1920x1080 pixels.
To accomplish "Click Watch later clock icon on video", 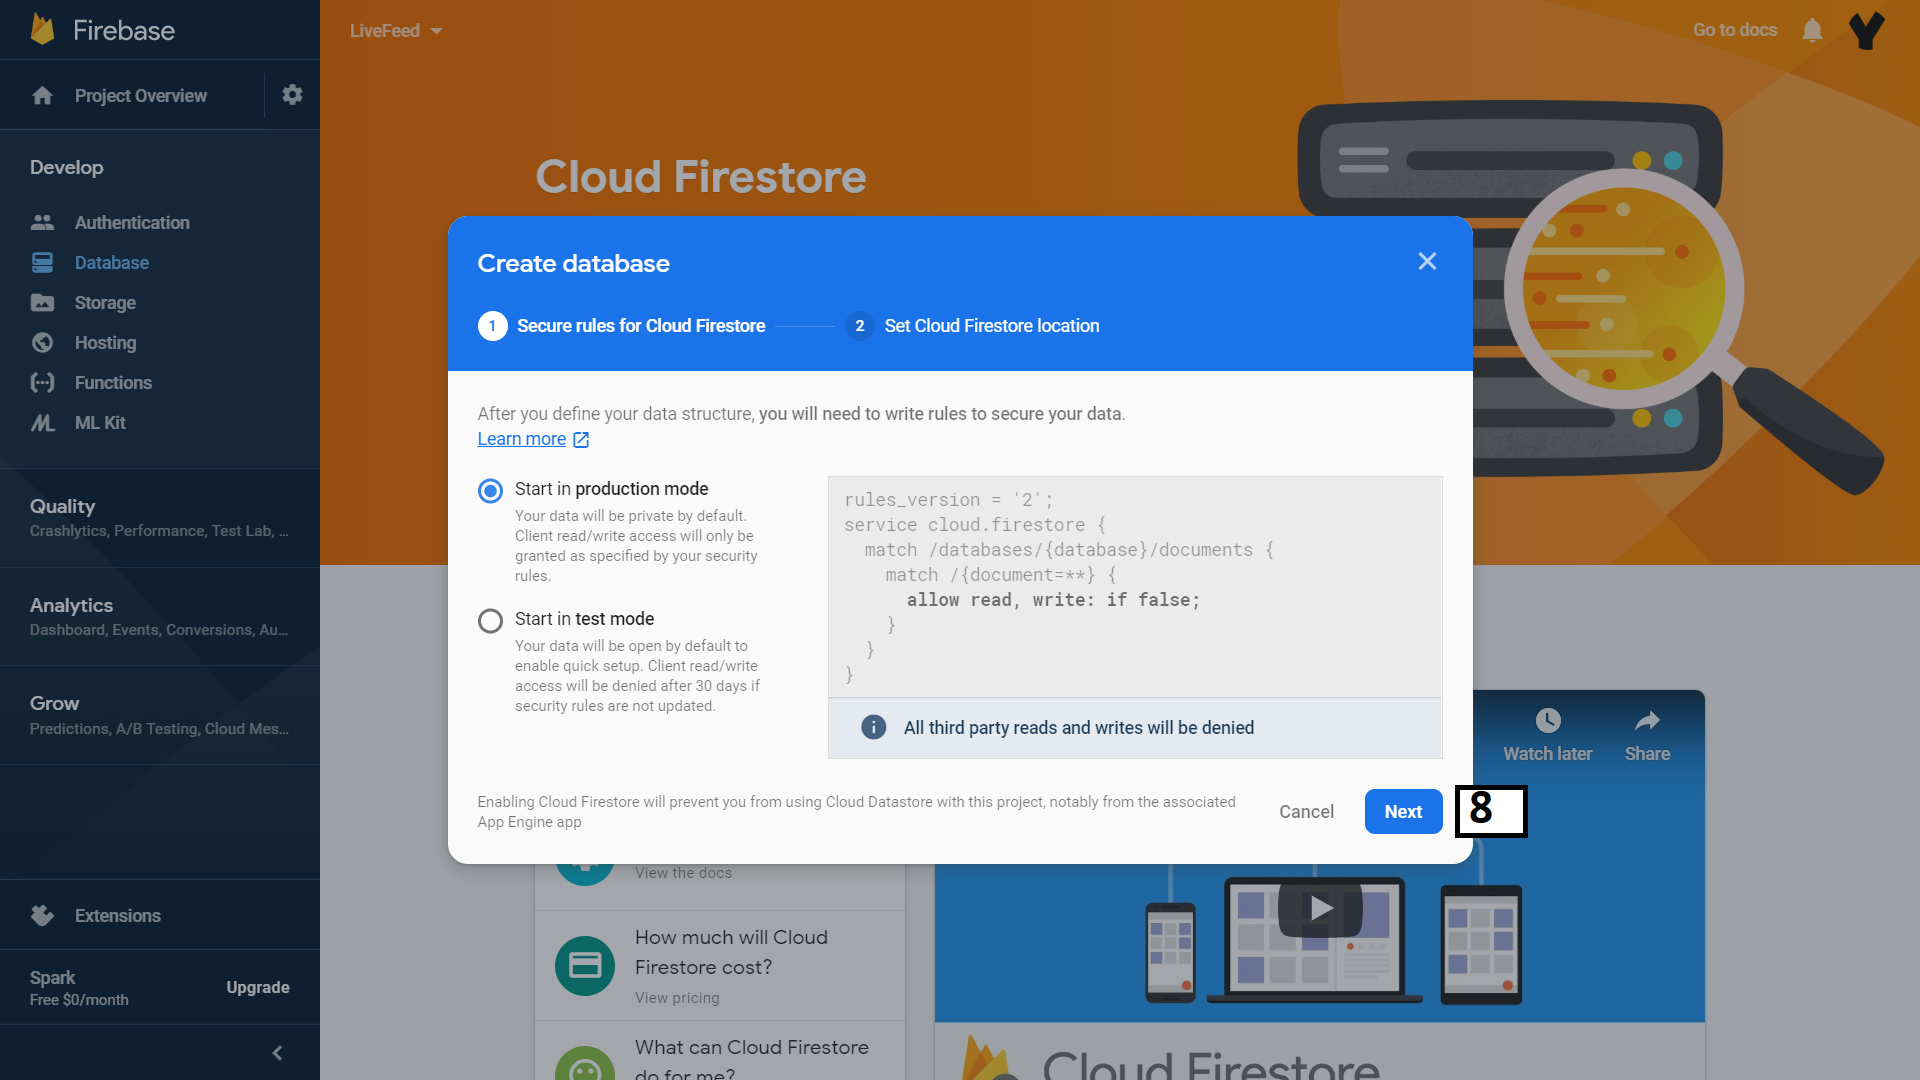I will pyautogui.click(x=1548, y=720).
